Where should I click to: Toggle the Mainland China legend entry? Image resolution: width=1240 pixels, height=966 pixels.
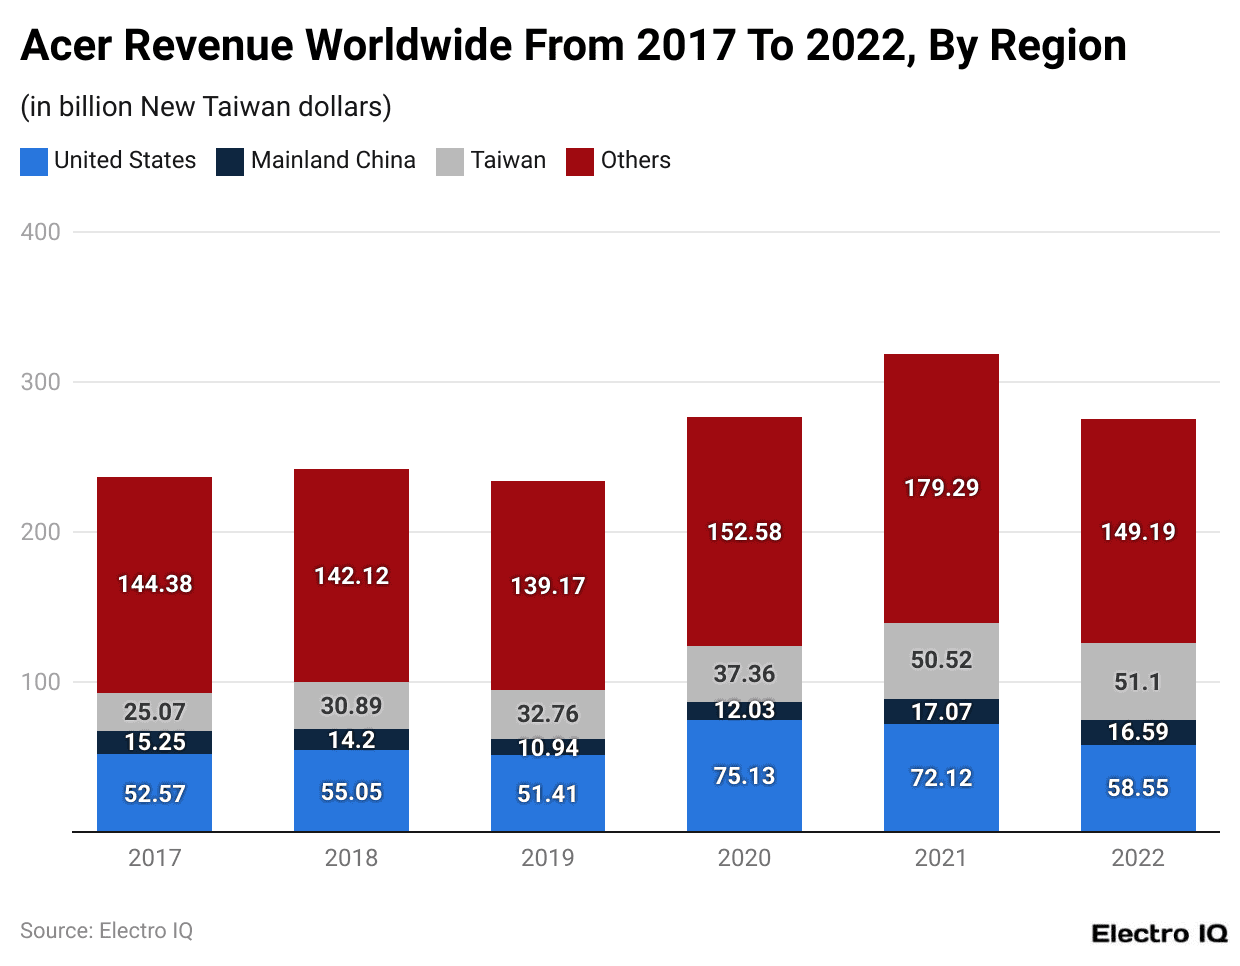tap(228, 161)
